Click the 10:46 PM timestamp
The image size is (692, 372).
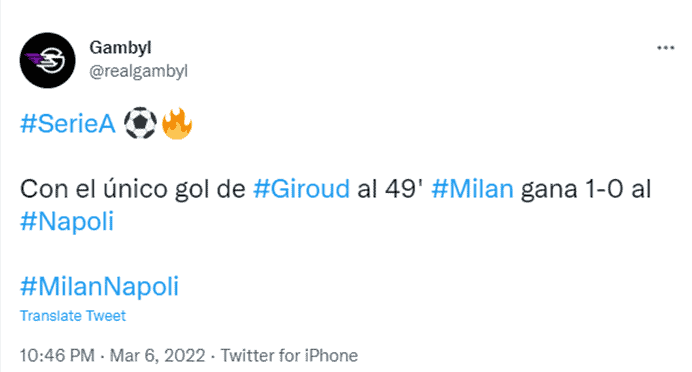pos(57,355)
